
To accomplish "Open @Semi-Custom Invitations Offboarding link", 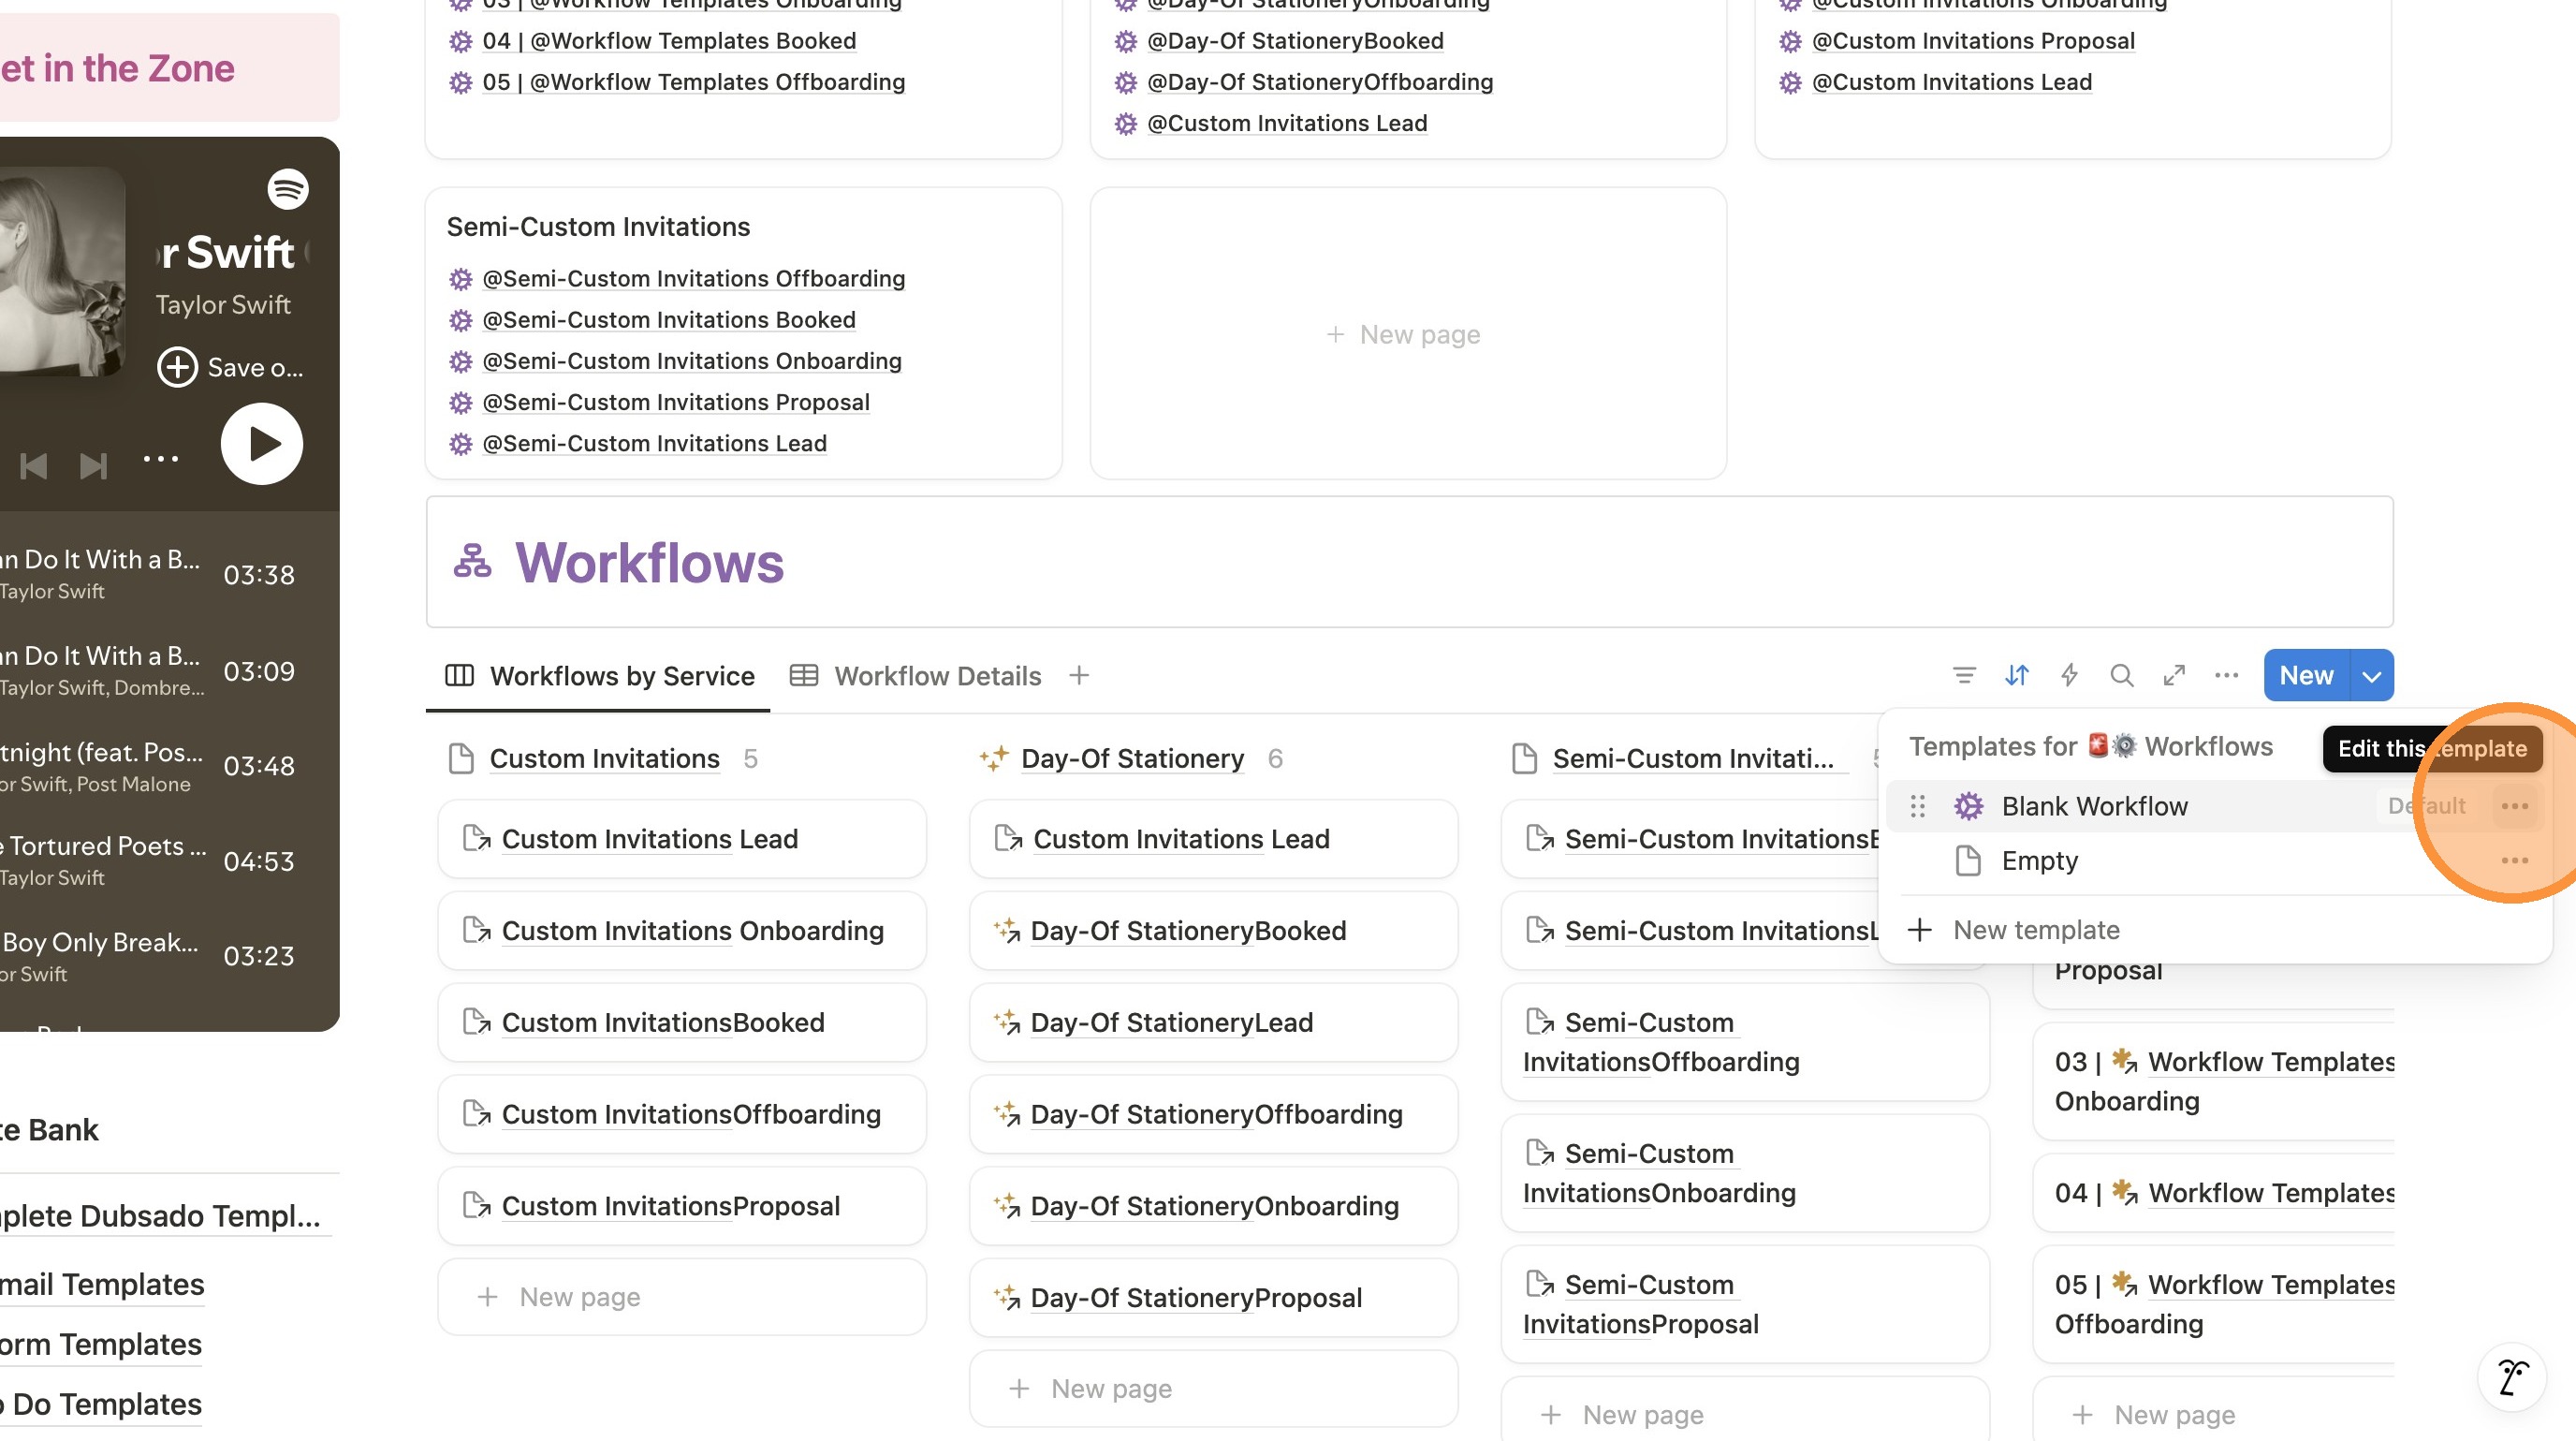I will [x=693, y=278].
